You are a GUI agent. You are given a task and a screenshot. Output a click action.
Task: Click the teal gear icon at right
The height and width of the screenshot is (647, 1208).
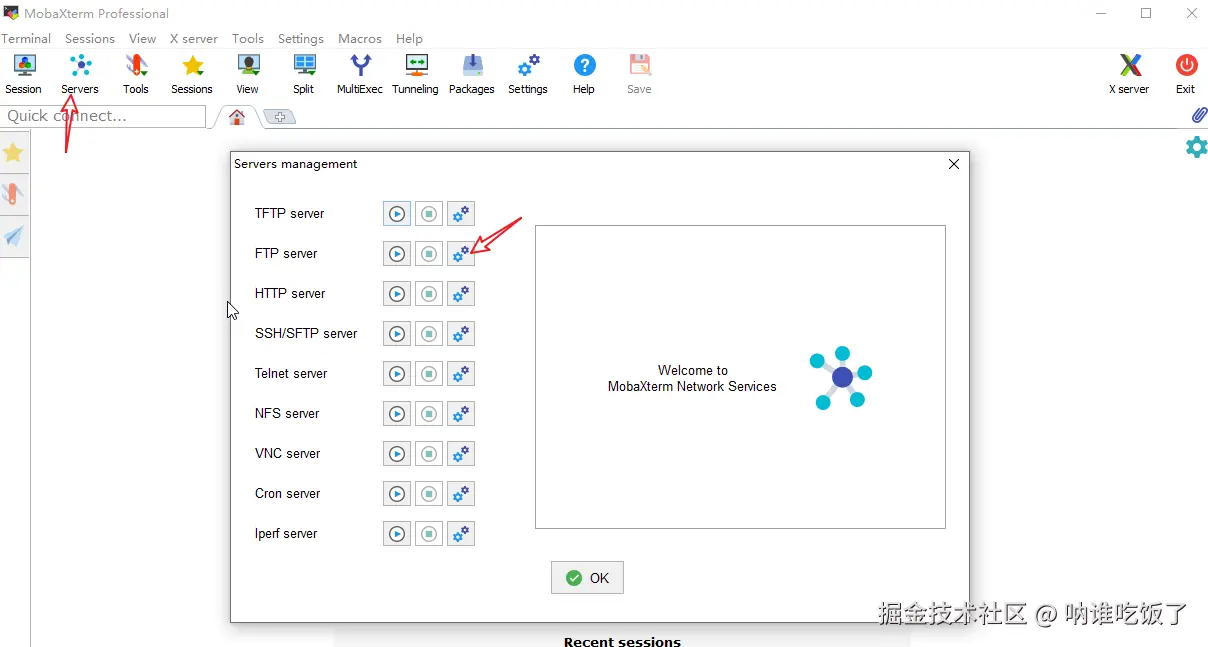click(x=1196, y=148)
